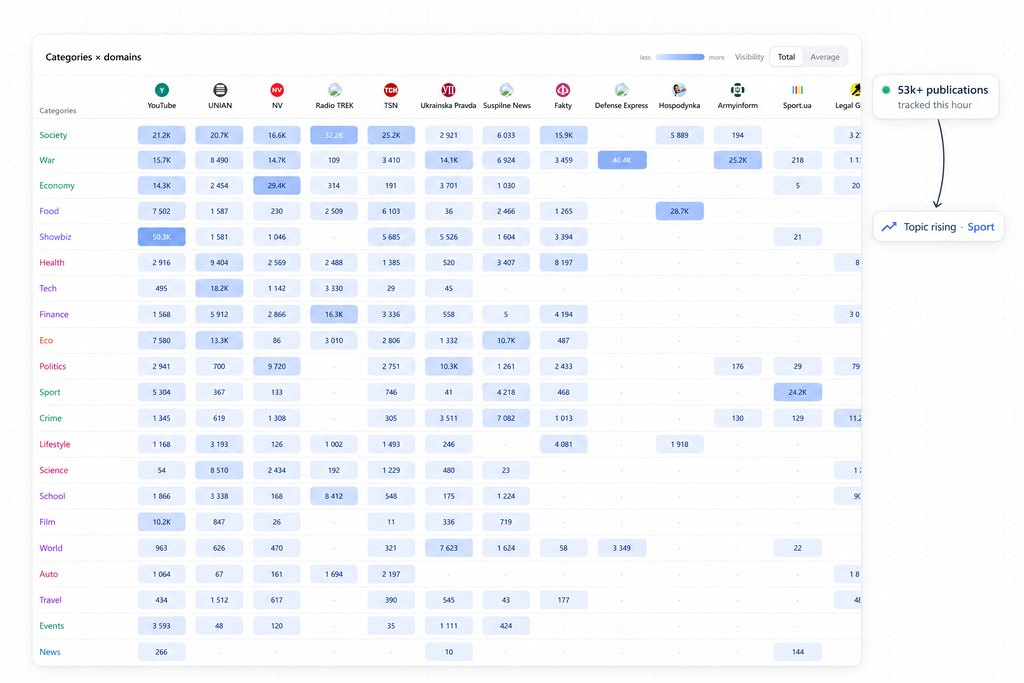Click the 18.2K Tech UNIAN cell
The width and height of the screenshot is (1024, 683).
tap(219, 288)
